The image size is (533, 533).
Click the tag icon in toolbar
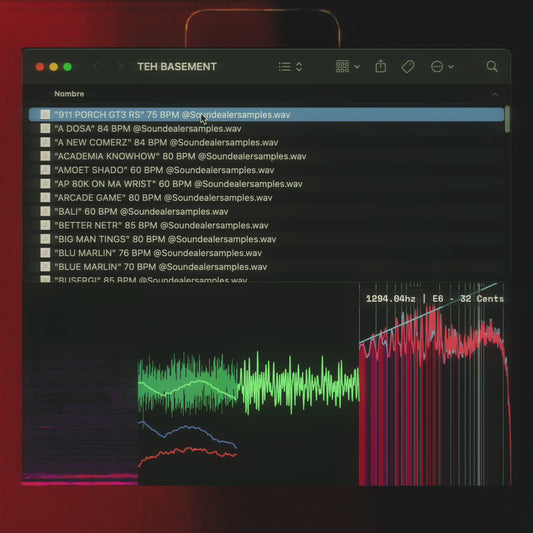pyautogui.click(x=408, y=67)
